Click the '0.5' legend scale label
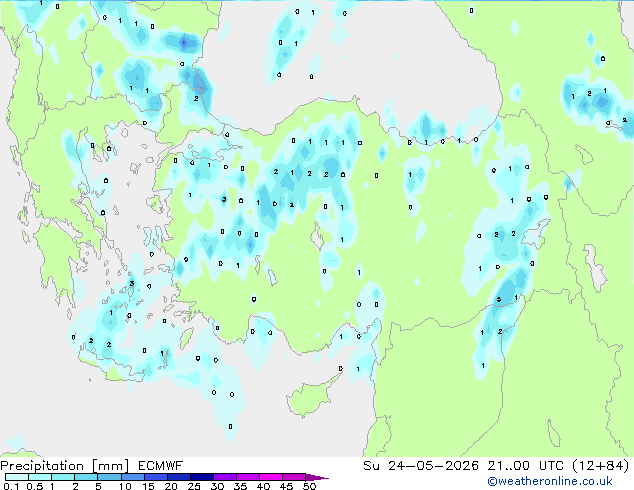Screen dimensions: 634x490 coord(34,486)
